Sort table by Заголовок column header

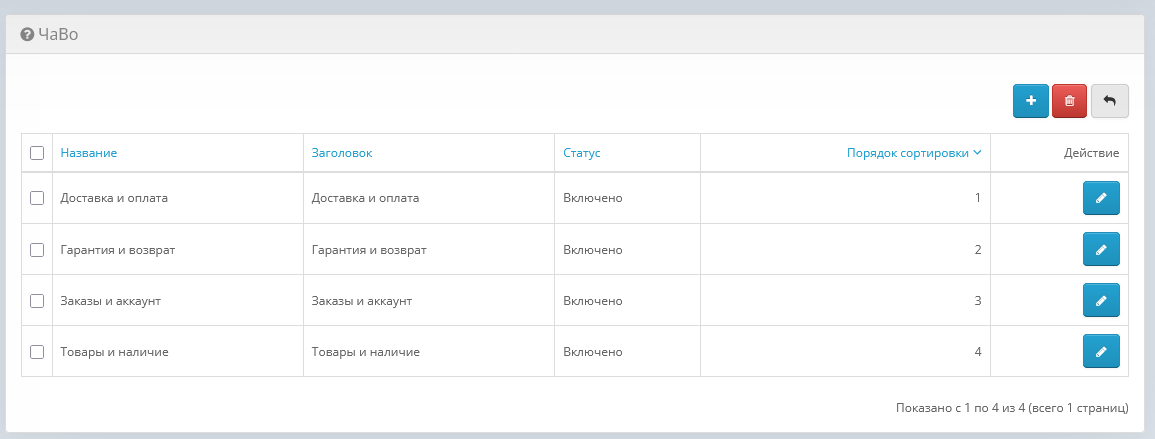(x=341, y=153)
